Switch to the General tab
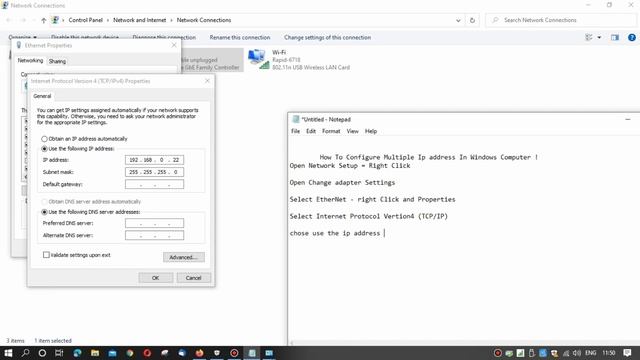Screen dimensions: 640x360 (42, 96)
